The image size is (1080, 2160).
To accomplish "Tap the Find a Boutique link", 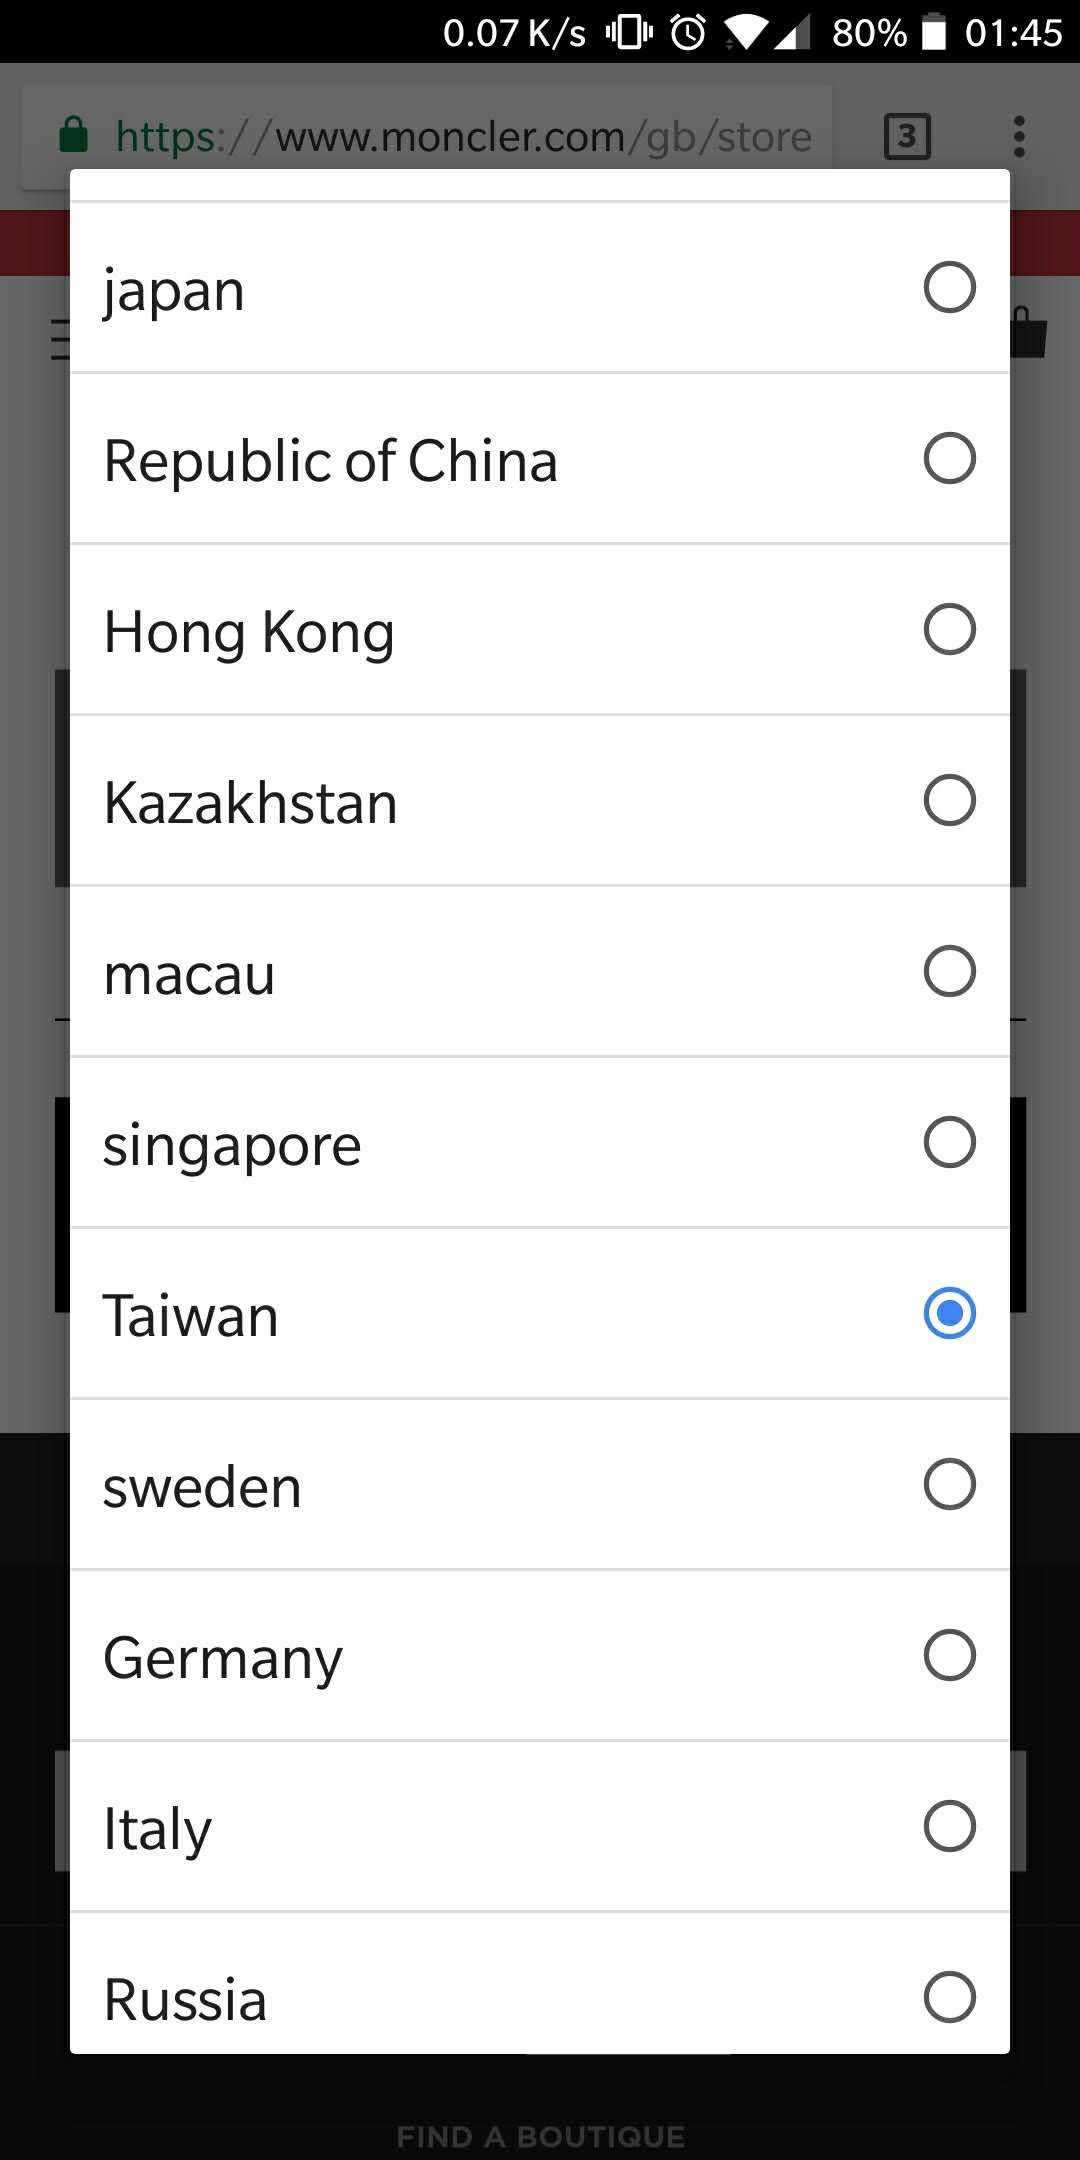I will coord(540,2137).
